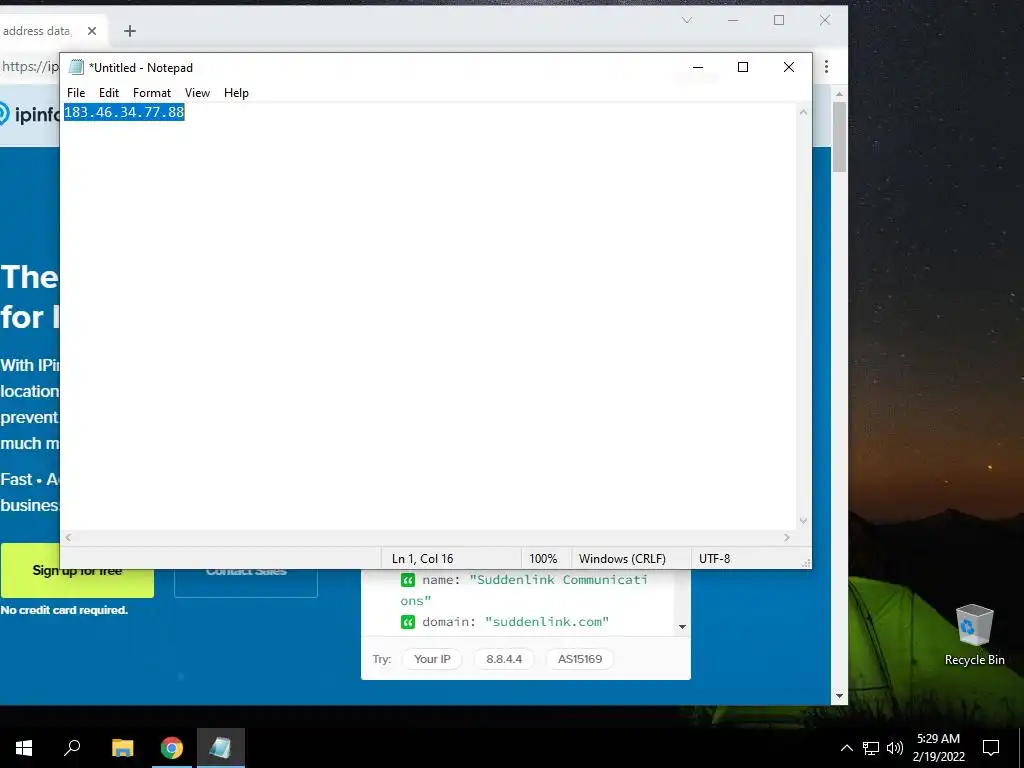This screenshot has height=768, width=1024.
Task: Click the Chrome page scrollbar thumb
Action: [840, 137]
